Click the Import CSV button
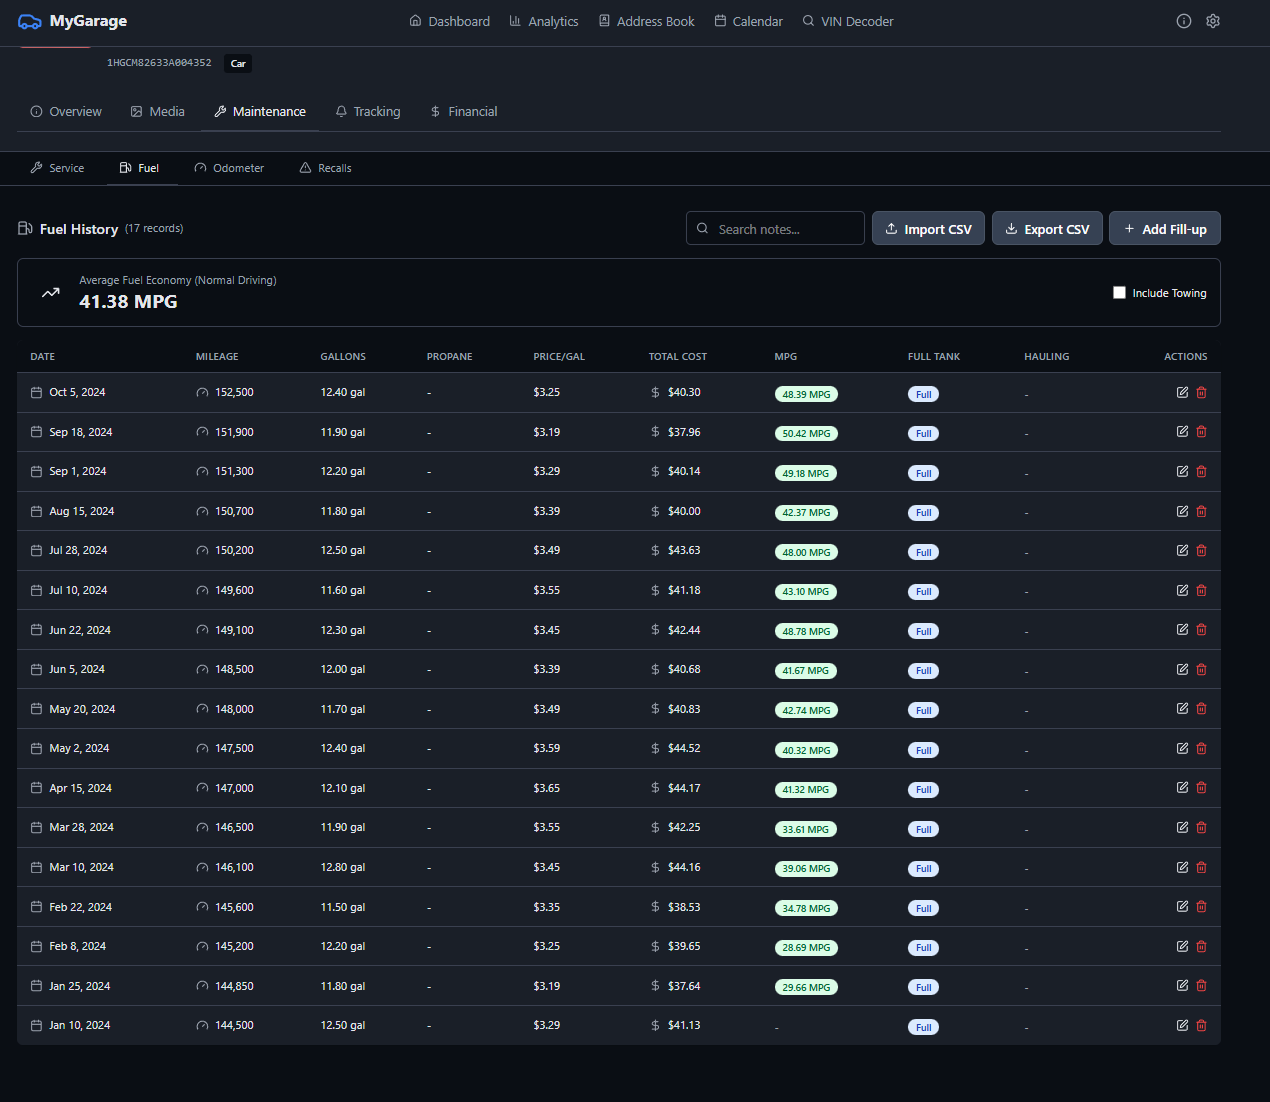The height and width of the screenshot is (1102, 1270). [x=928, y=229]
